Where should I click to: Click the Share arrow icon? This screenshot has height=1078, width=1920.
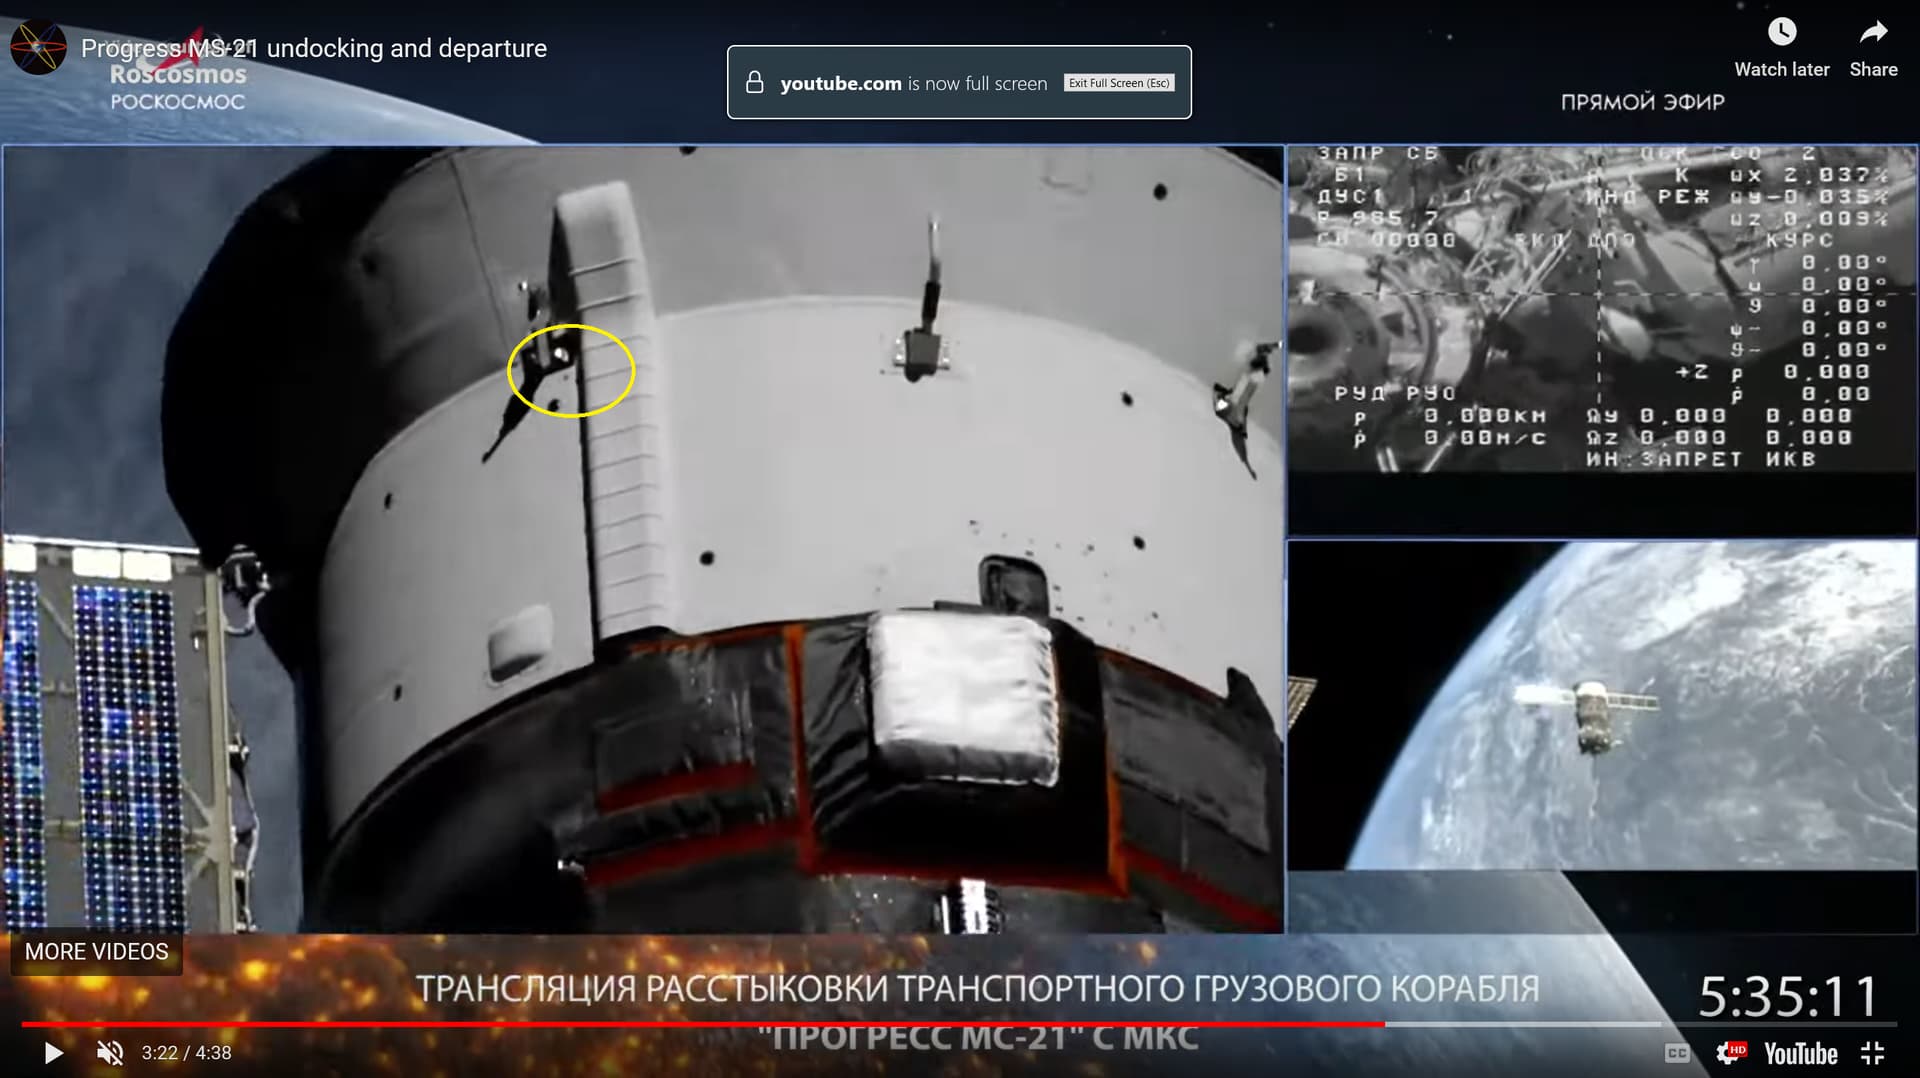1872,33
